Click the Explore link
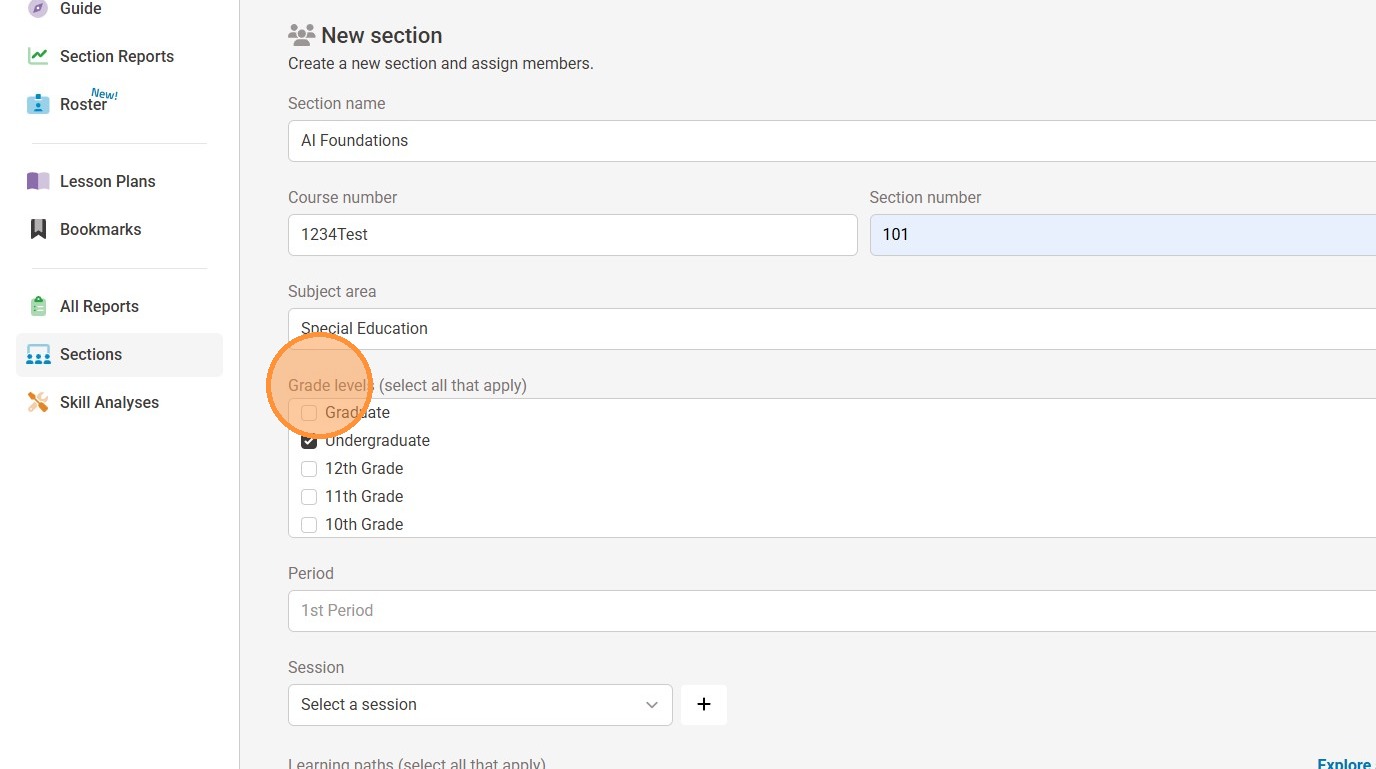Viewport: 1376px width, 769px height. [x=1345, y=764]
